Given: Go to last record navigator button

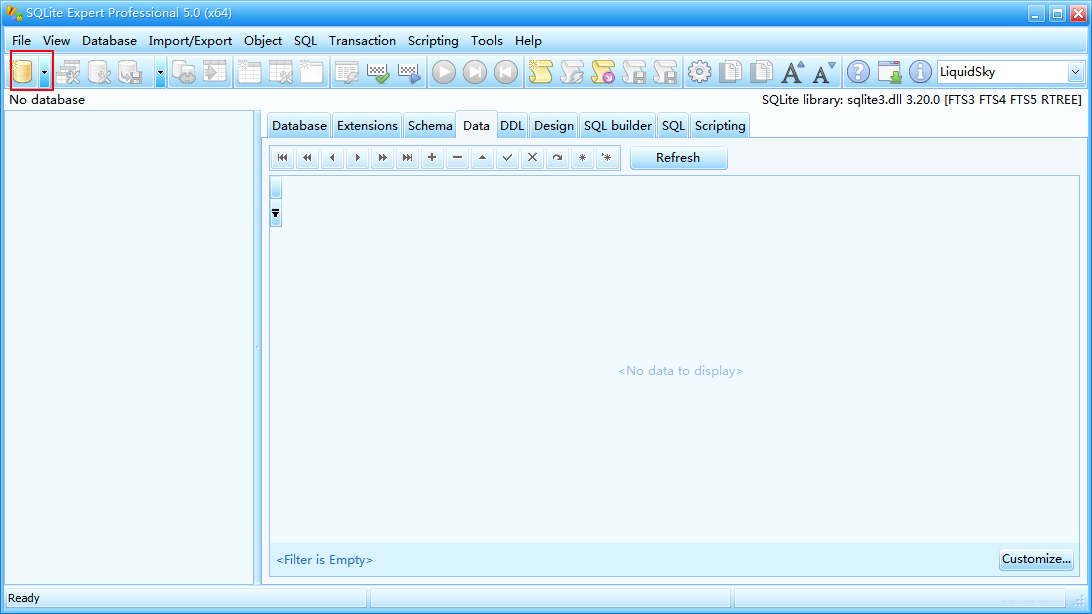Looking at the screenshot, I should coord(407,158).
